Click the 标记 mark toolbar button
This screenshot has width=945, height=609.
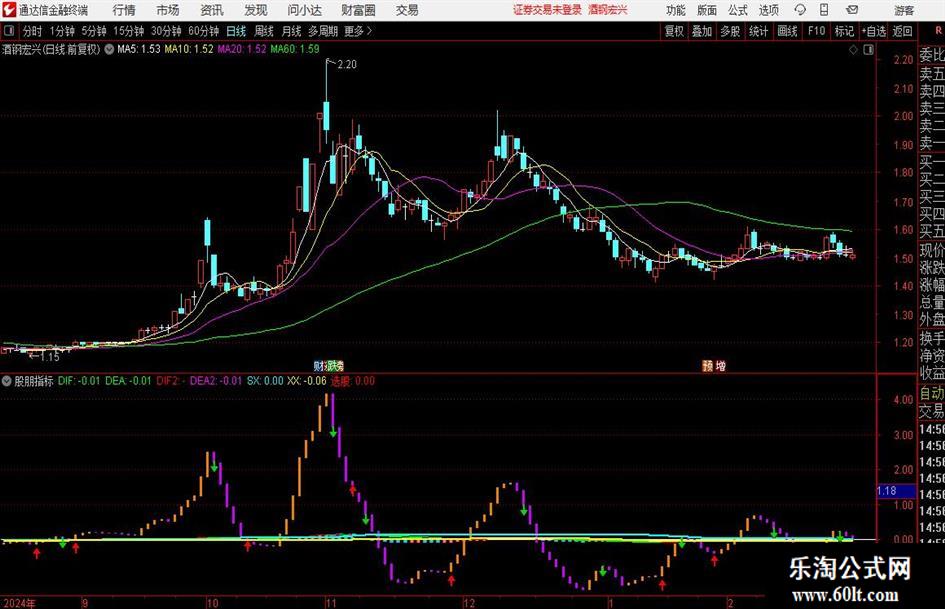click(x=844, y=31)
